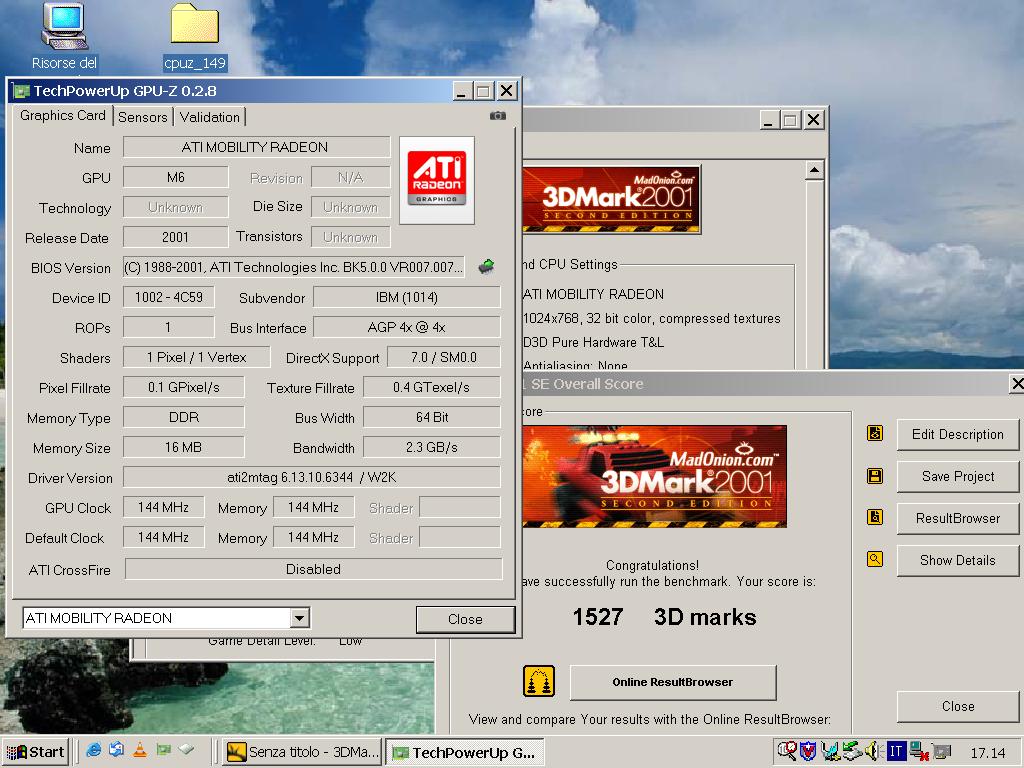Click the Bus Interface value AGP 4x @ 4x
Viewport: 1024px width, 768px height.
[407, 327]
